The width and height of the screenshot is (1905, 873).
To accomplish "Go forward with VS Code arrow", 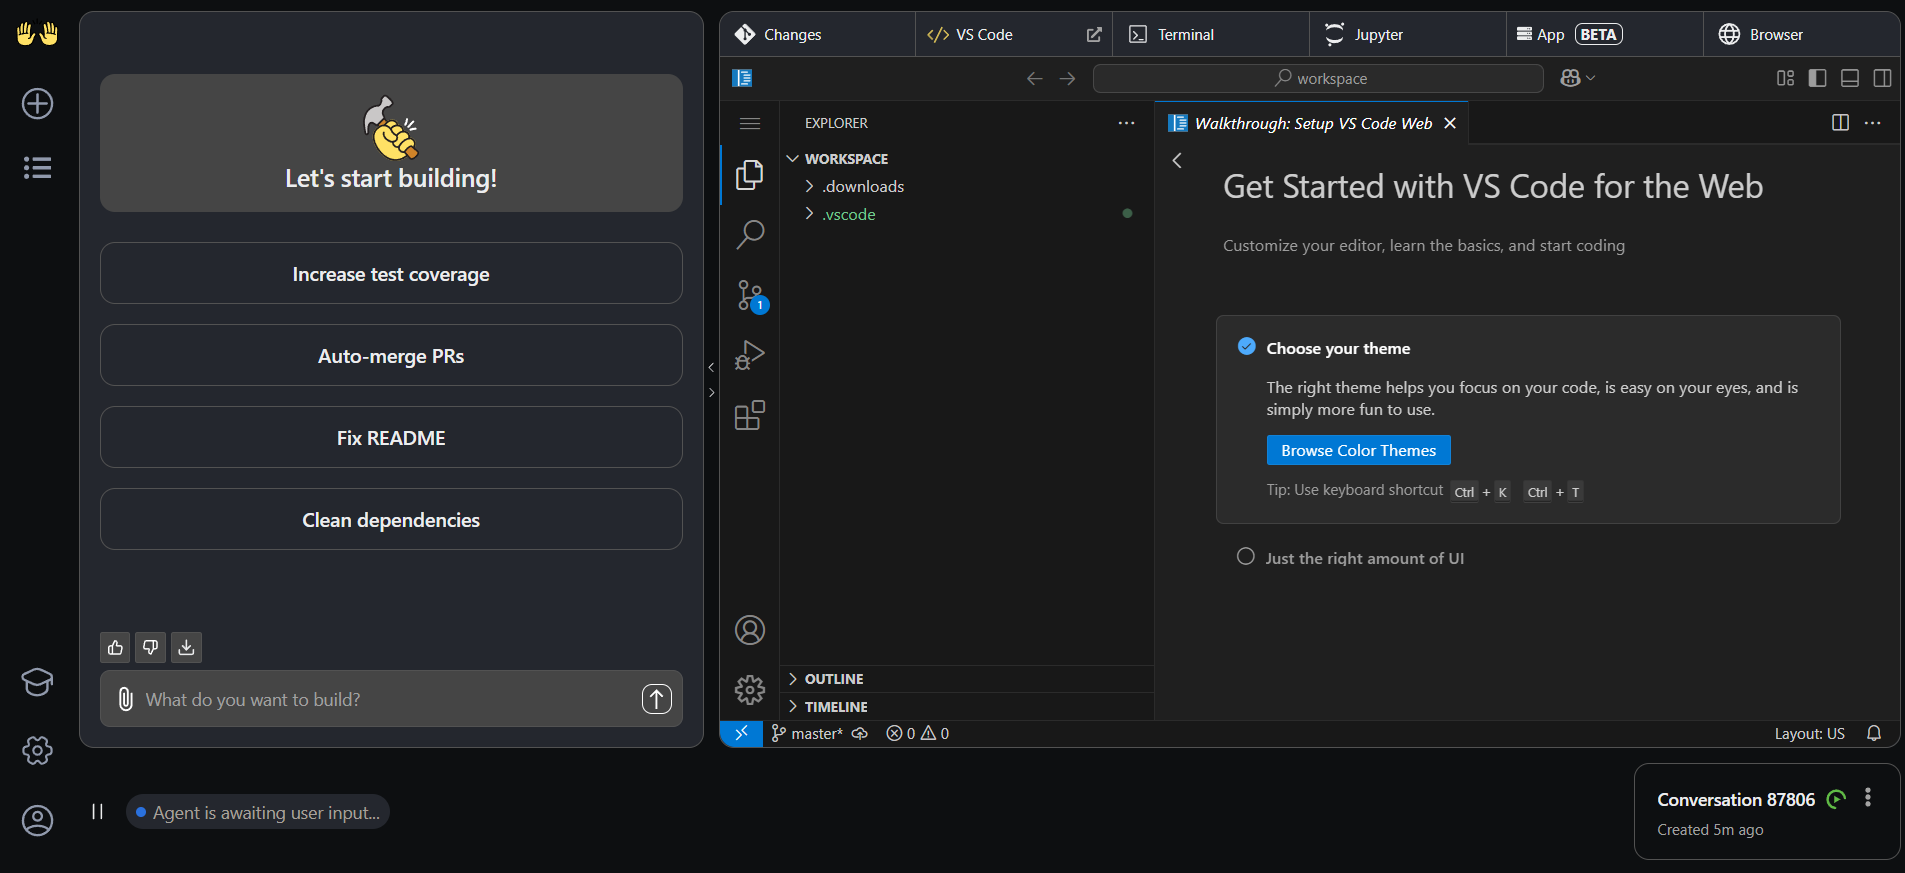I will [1068, 79].
